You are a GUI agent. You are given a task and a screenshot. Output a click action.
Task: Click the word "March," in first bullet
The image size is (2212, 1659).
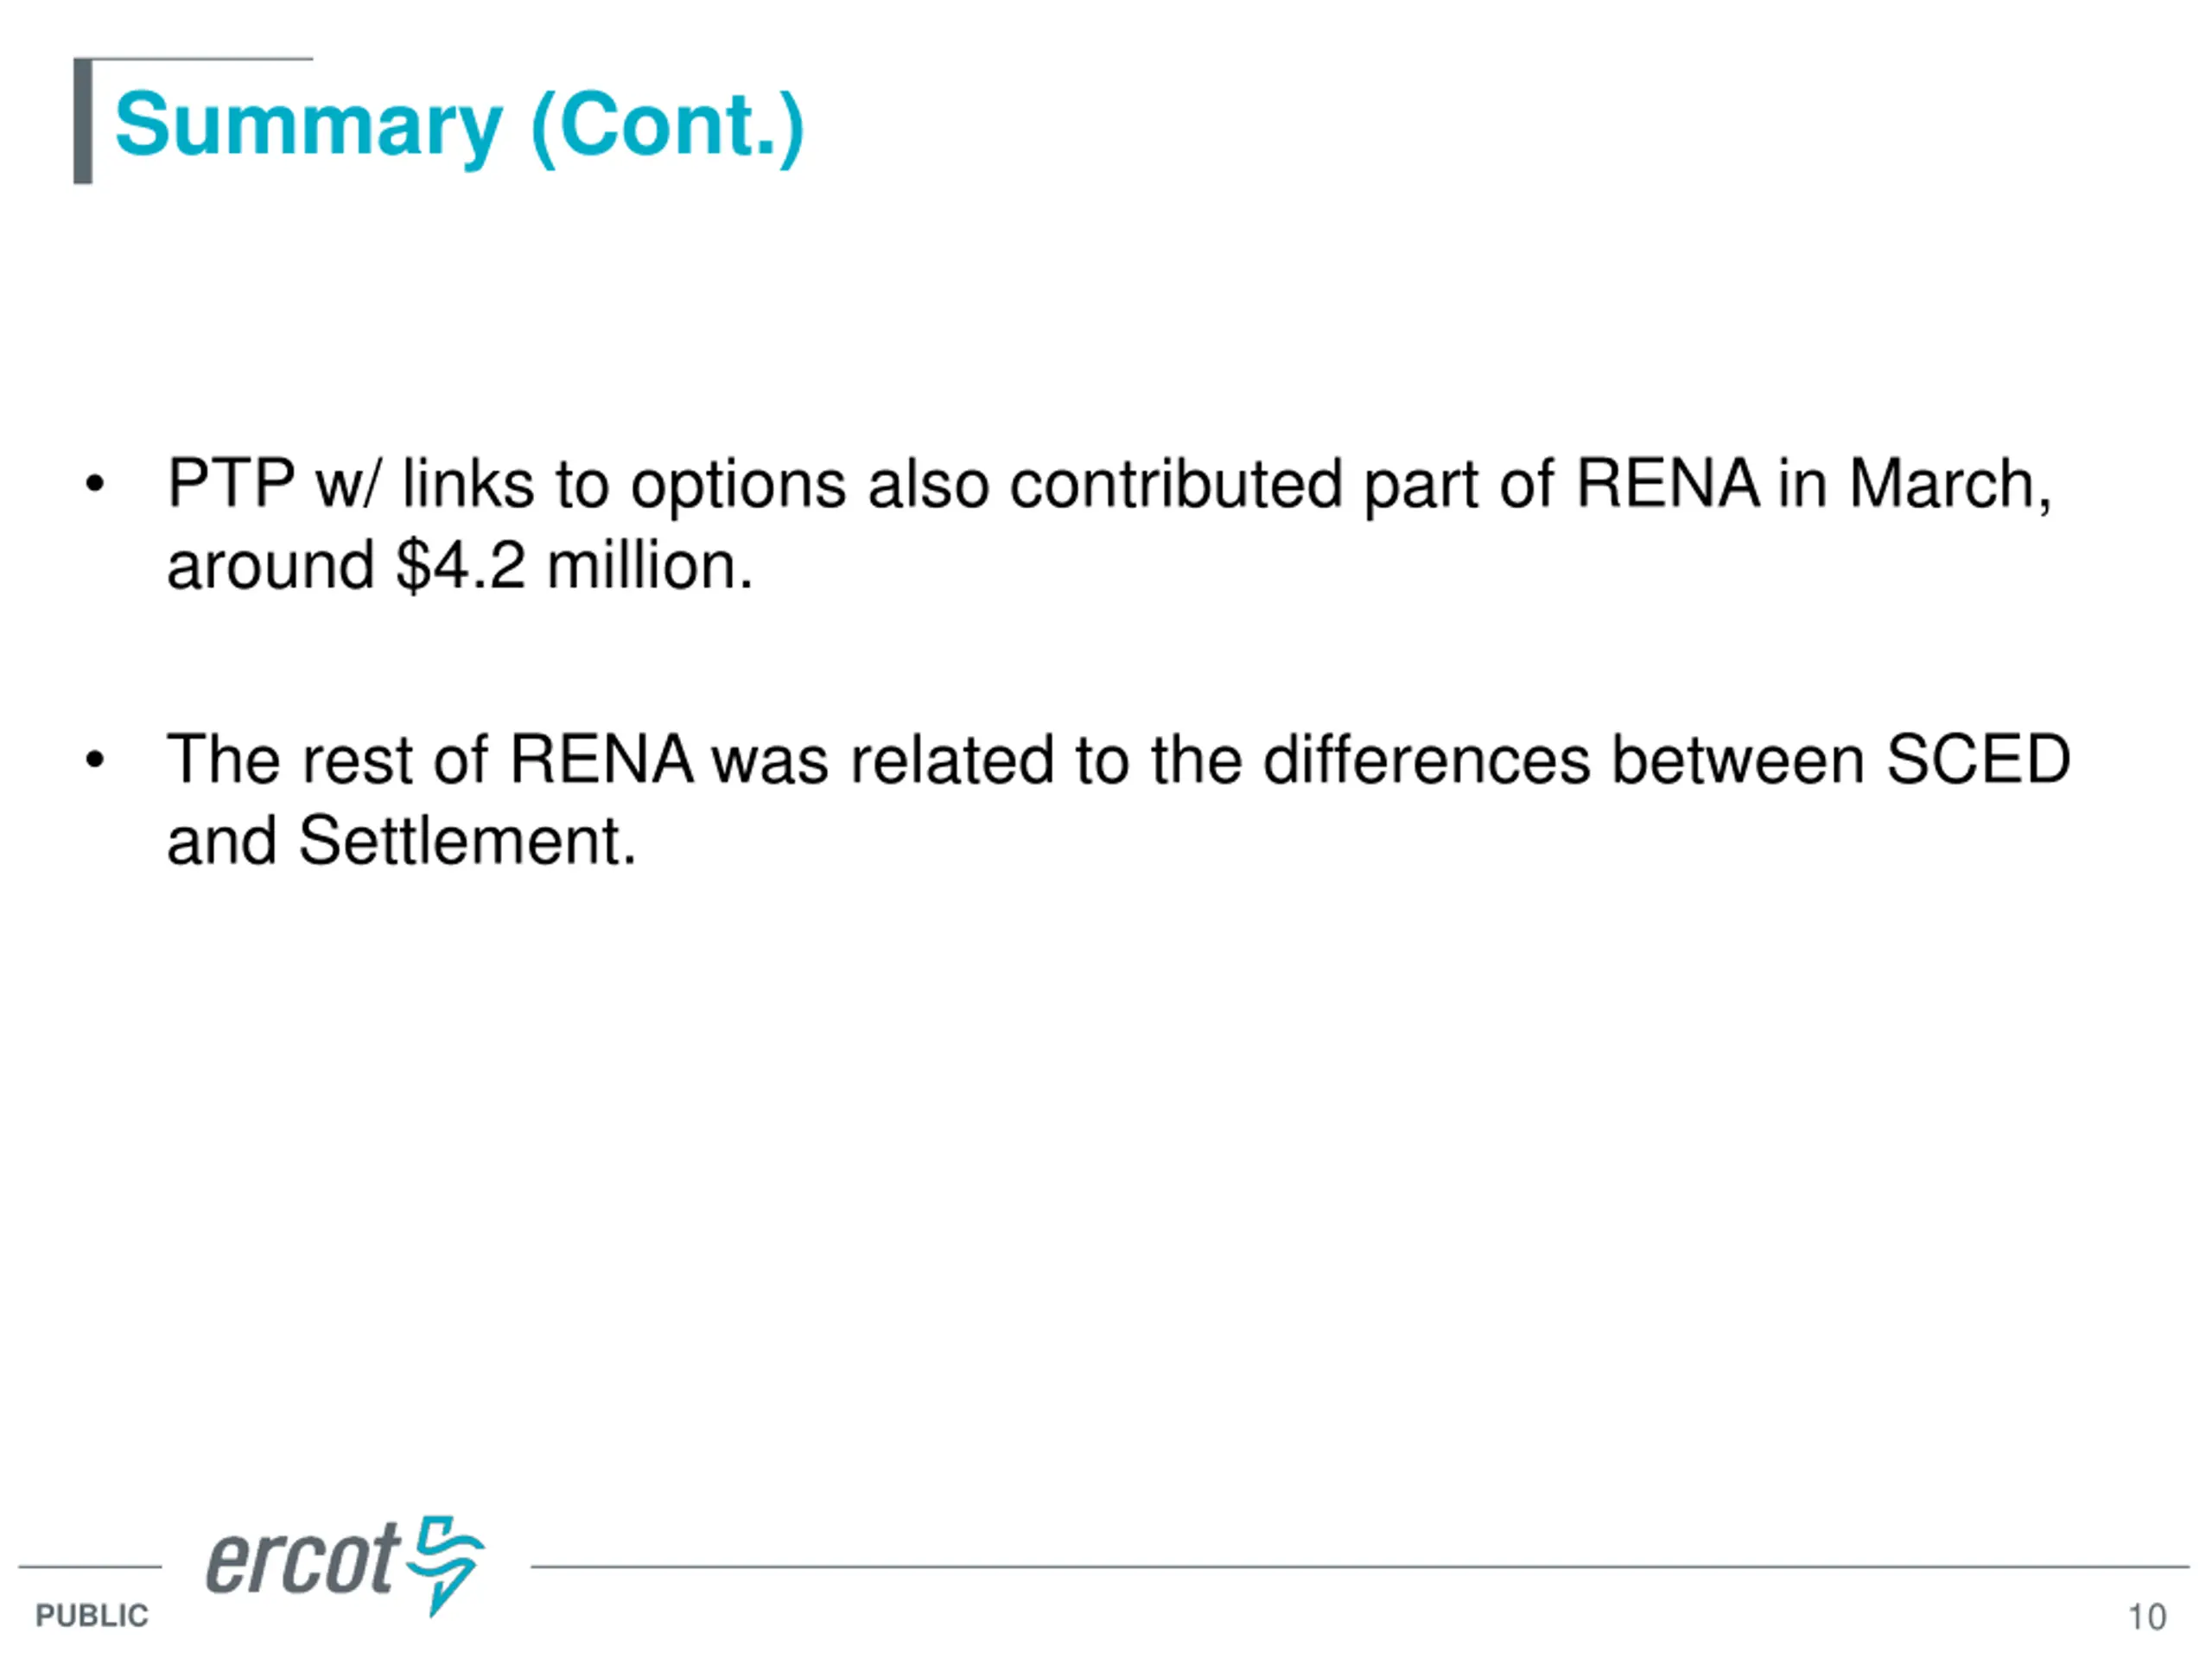click(1950, 486)
